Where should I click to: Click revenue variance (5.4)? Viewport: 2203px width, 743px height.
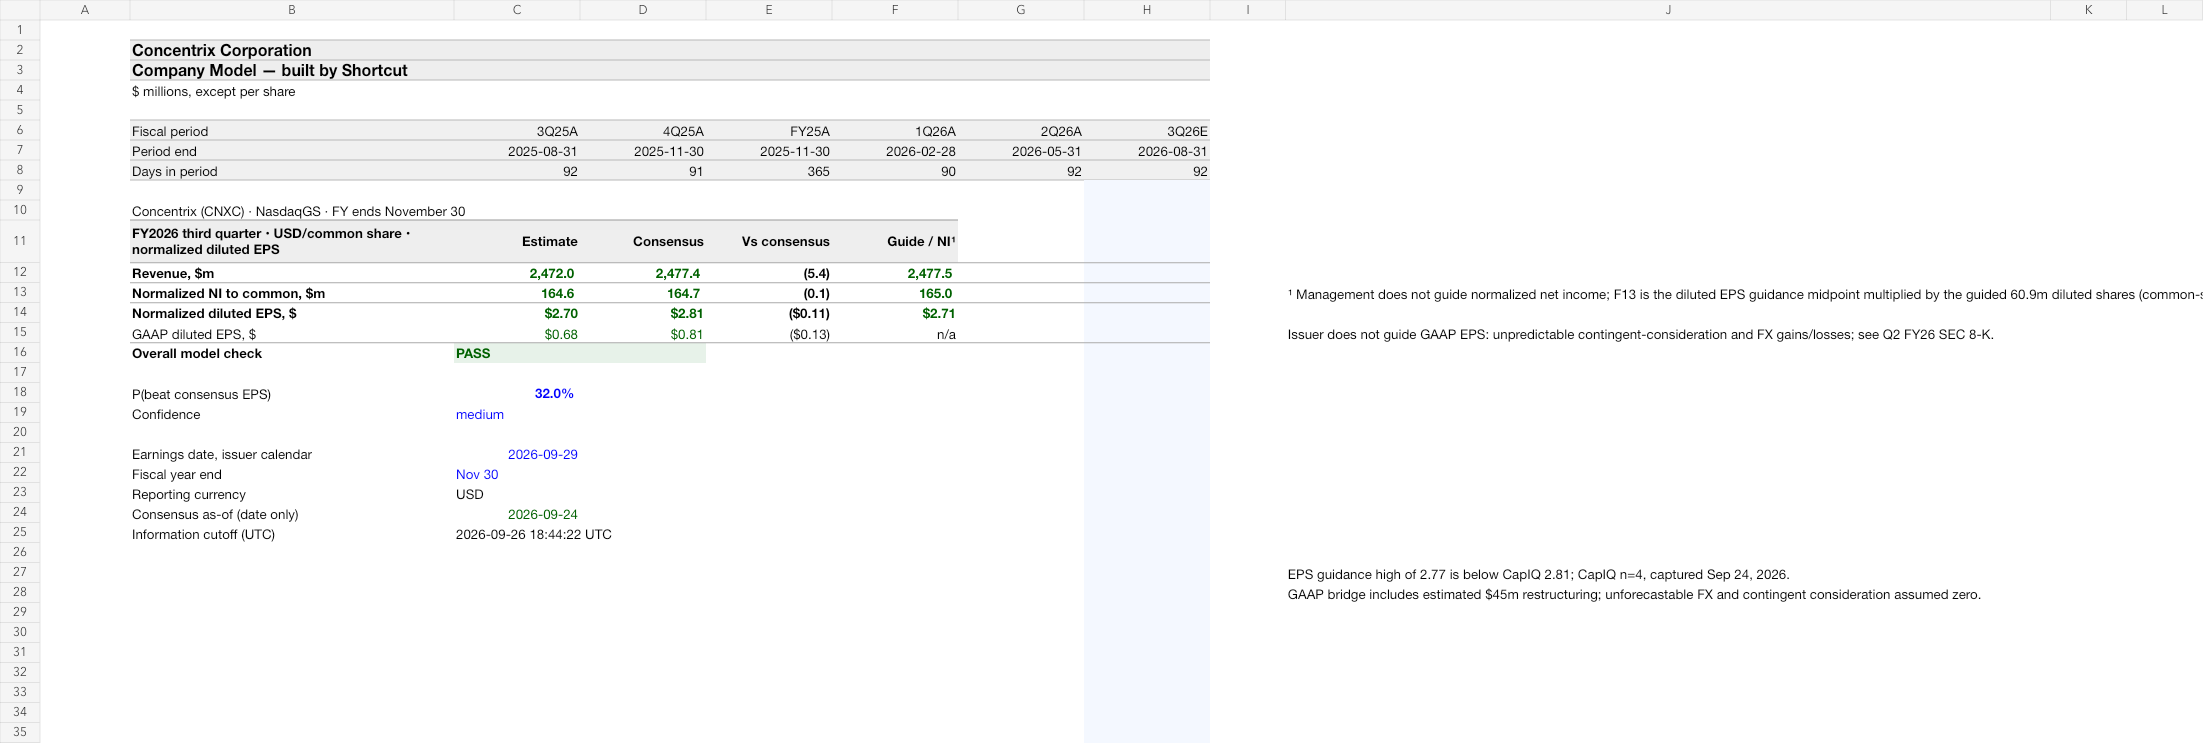tap(769, 273)
